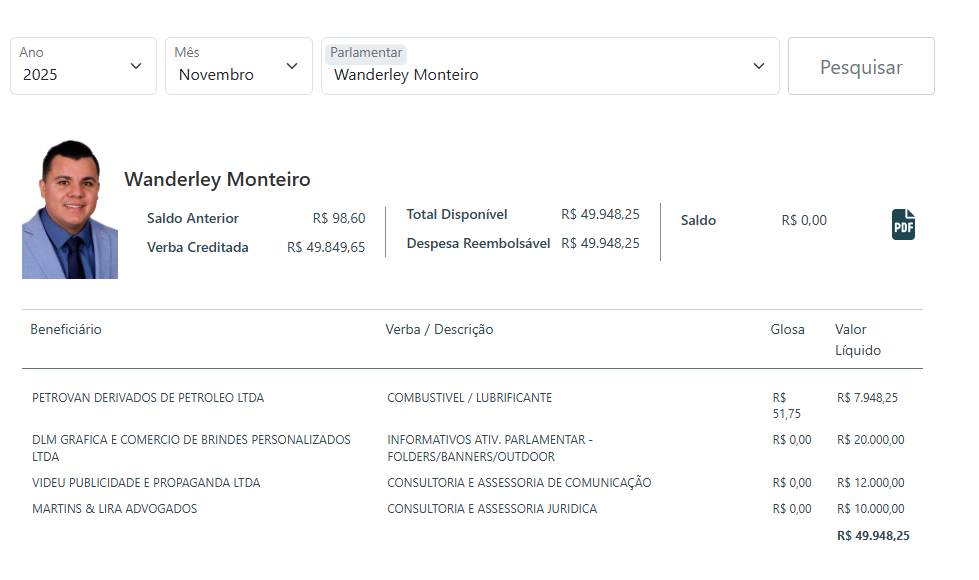
Task: Click the Beneficiário column header
Action: coord(66,330)
